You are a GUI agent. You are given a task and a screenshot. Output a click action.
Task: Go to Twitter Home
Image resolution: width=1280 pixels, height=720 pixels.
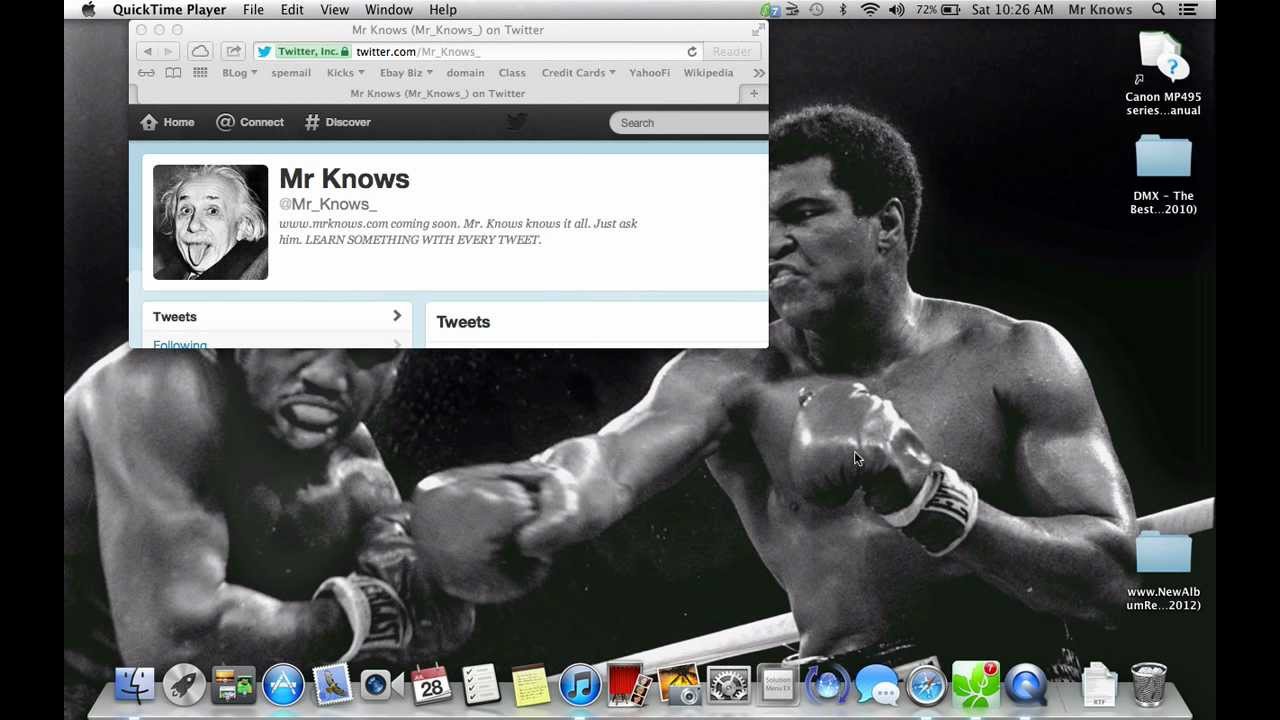click(168, 122)
